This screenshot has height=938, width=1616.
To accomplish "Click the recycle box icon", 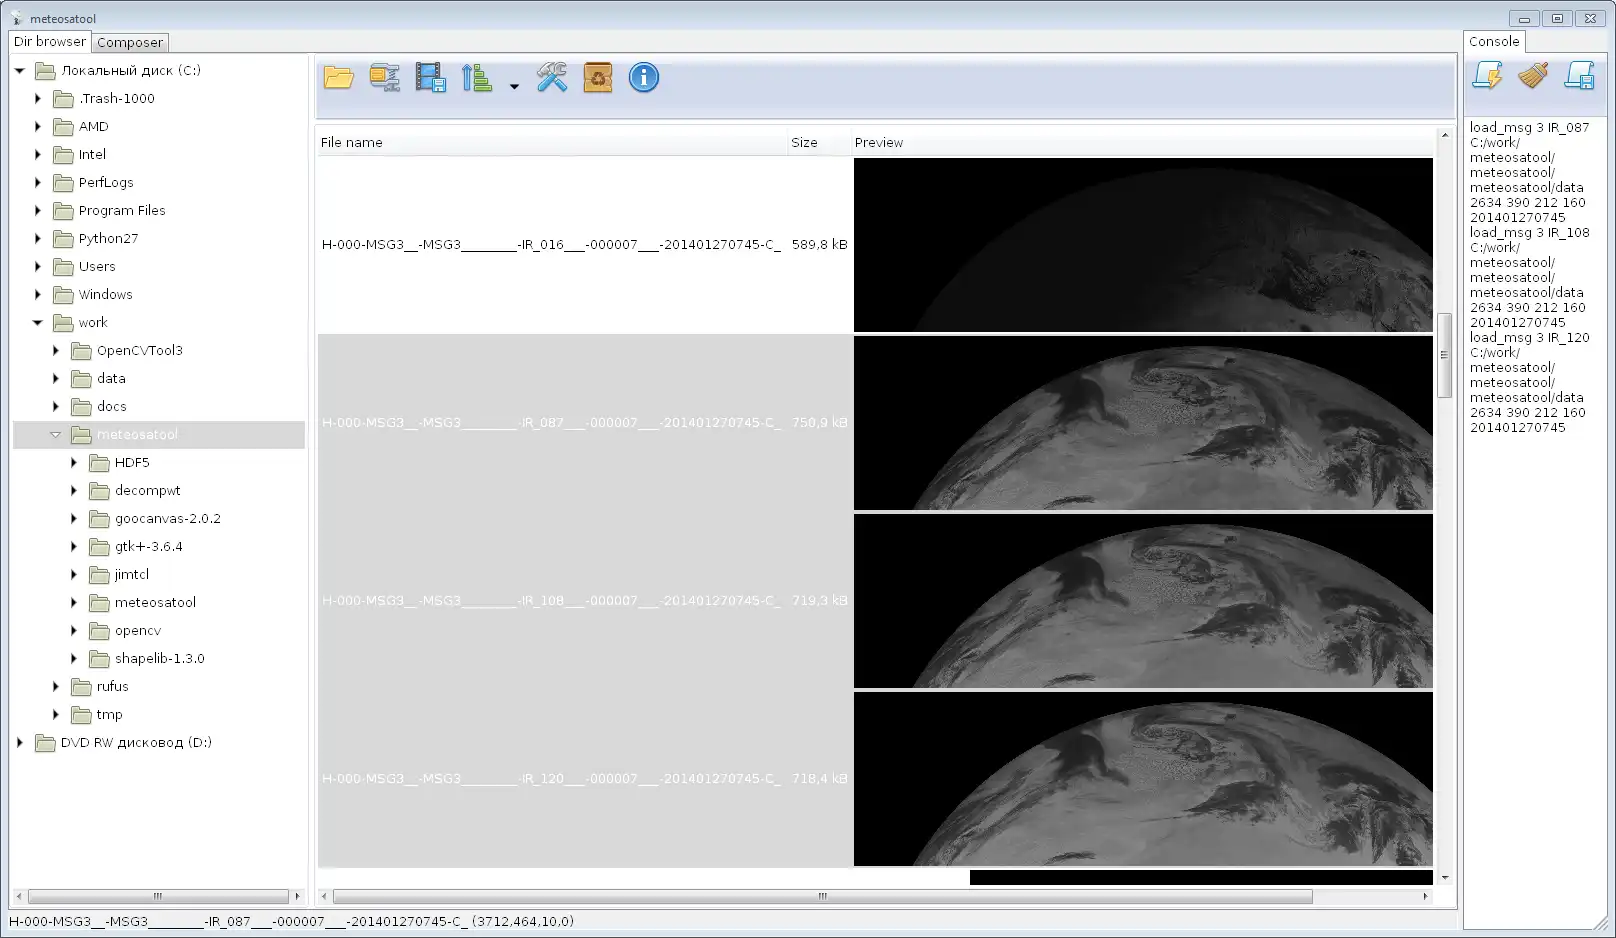I will pyautogui.click(x=598, y=78).
